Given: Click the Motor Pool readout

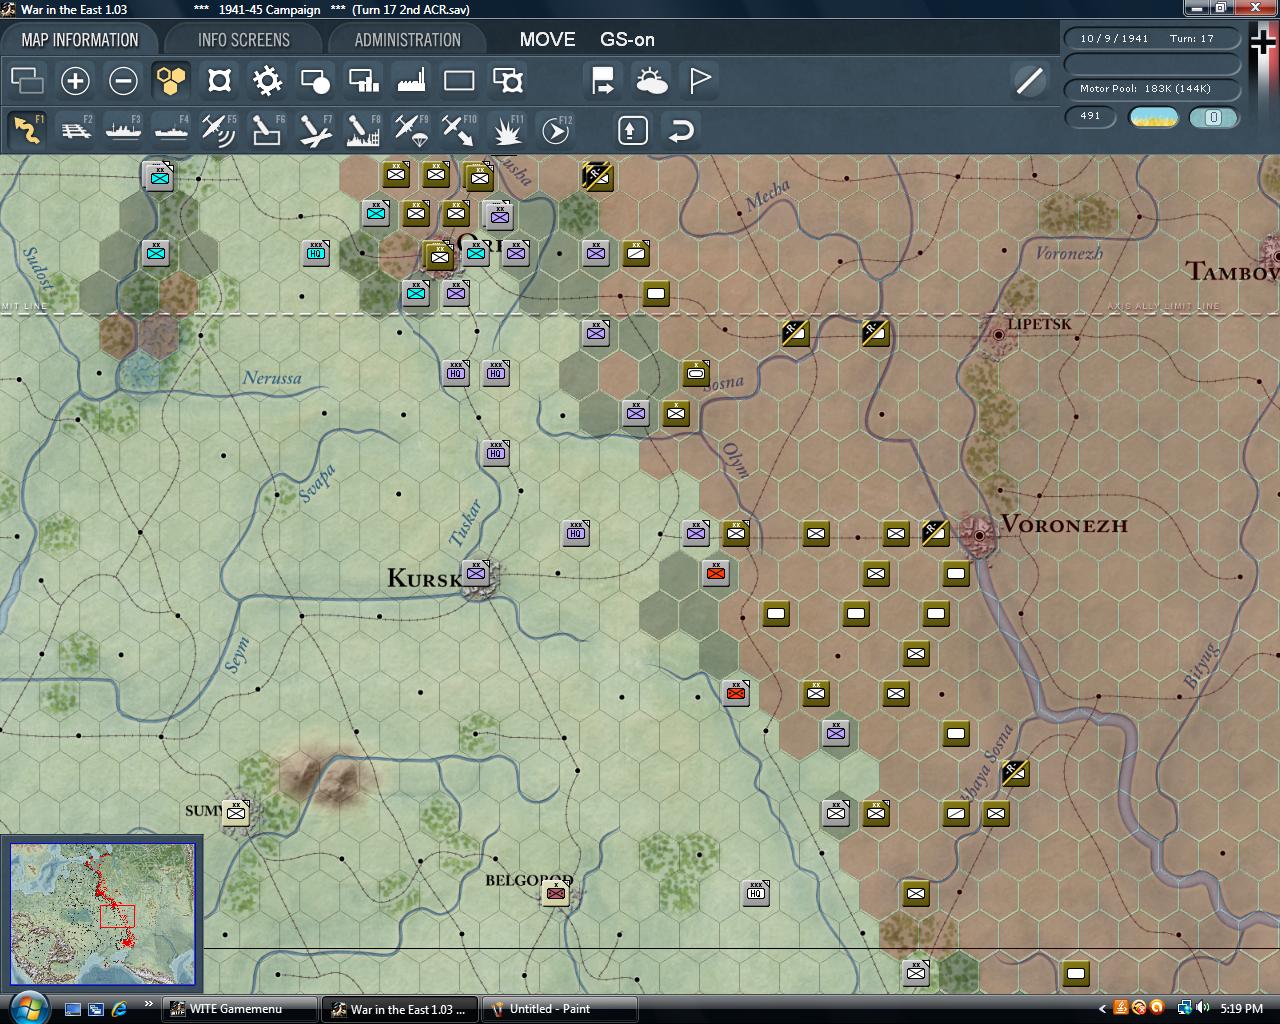Looking at the screenshot, I should 1151,88.
